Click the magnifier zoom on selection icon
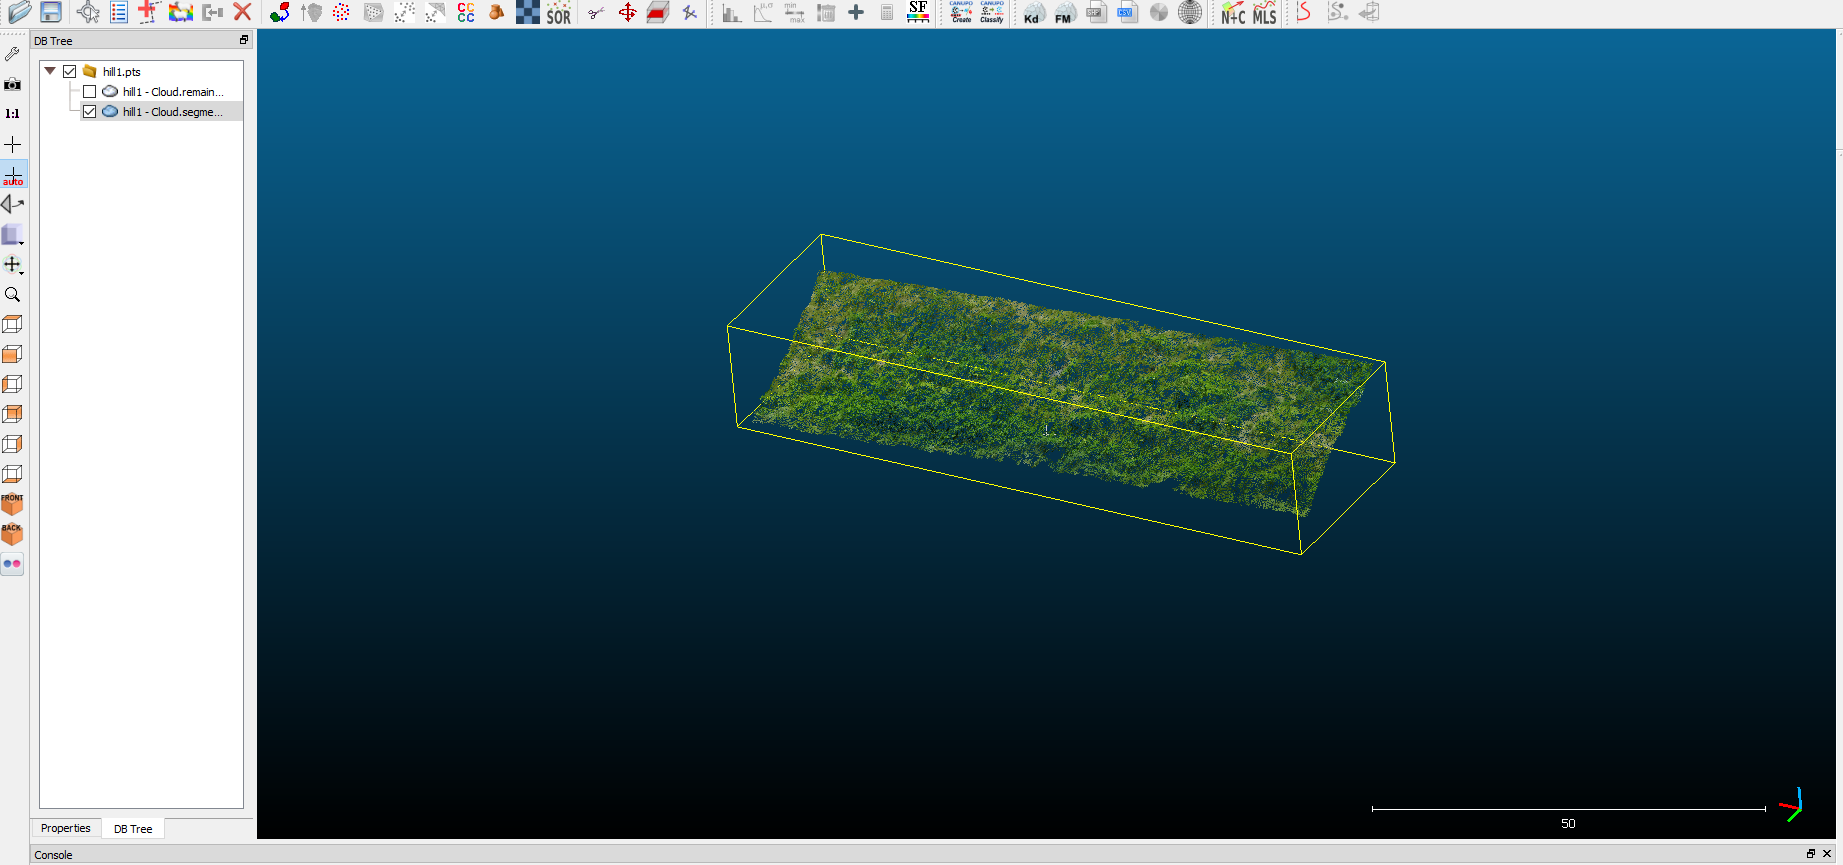Image resolution: width=1843 pixels, height=865 pixels. click(13, 295)
